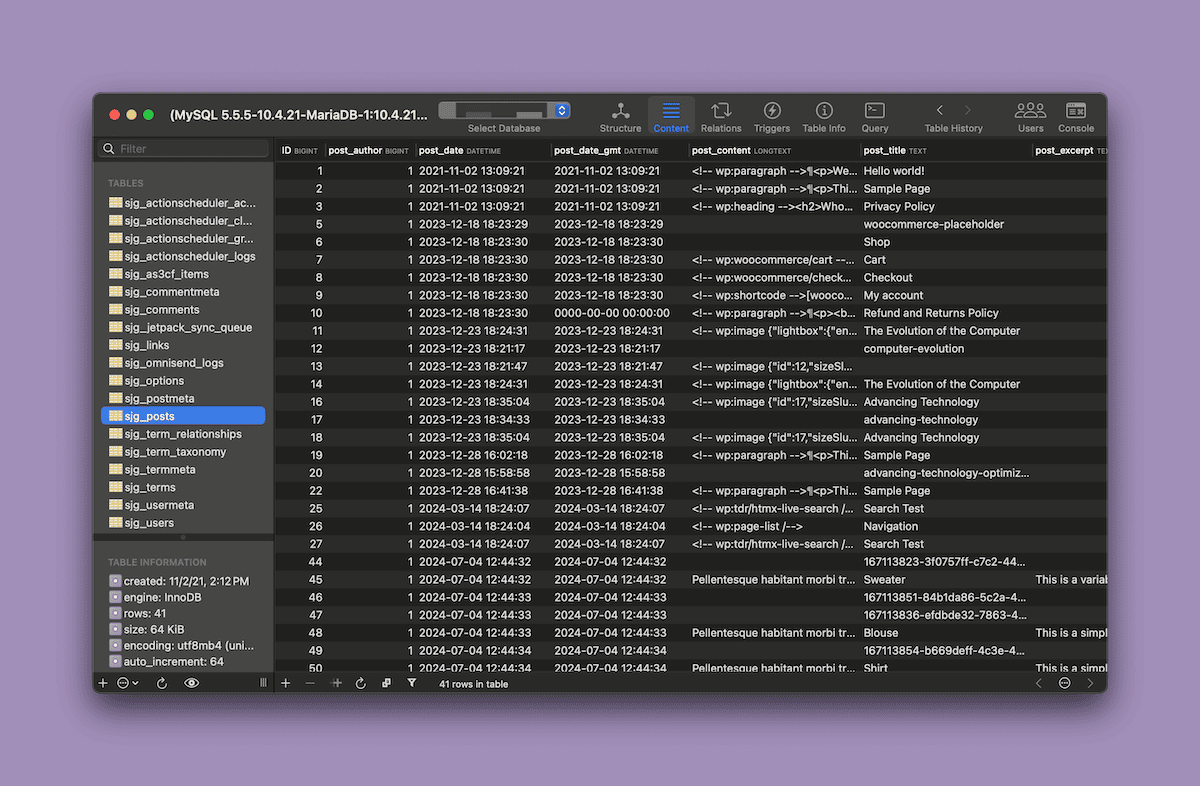
Task: Select the sjg_term_relationships table
Action: (183, 434)
